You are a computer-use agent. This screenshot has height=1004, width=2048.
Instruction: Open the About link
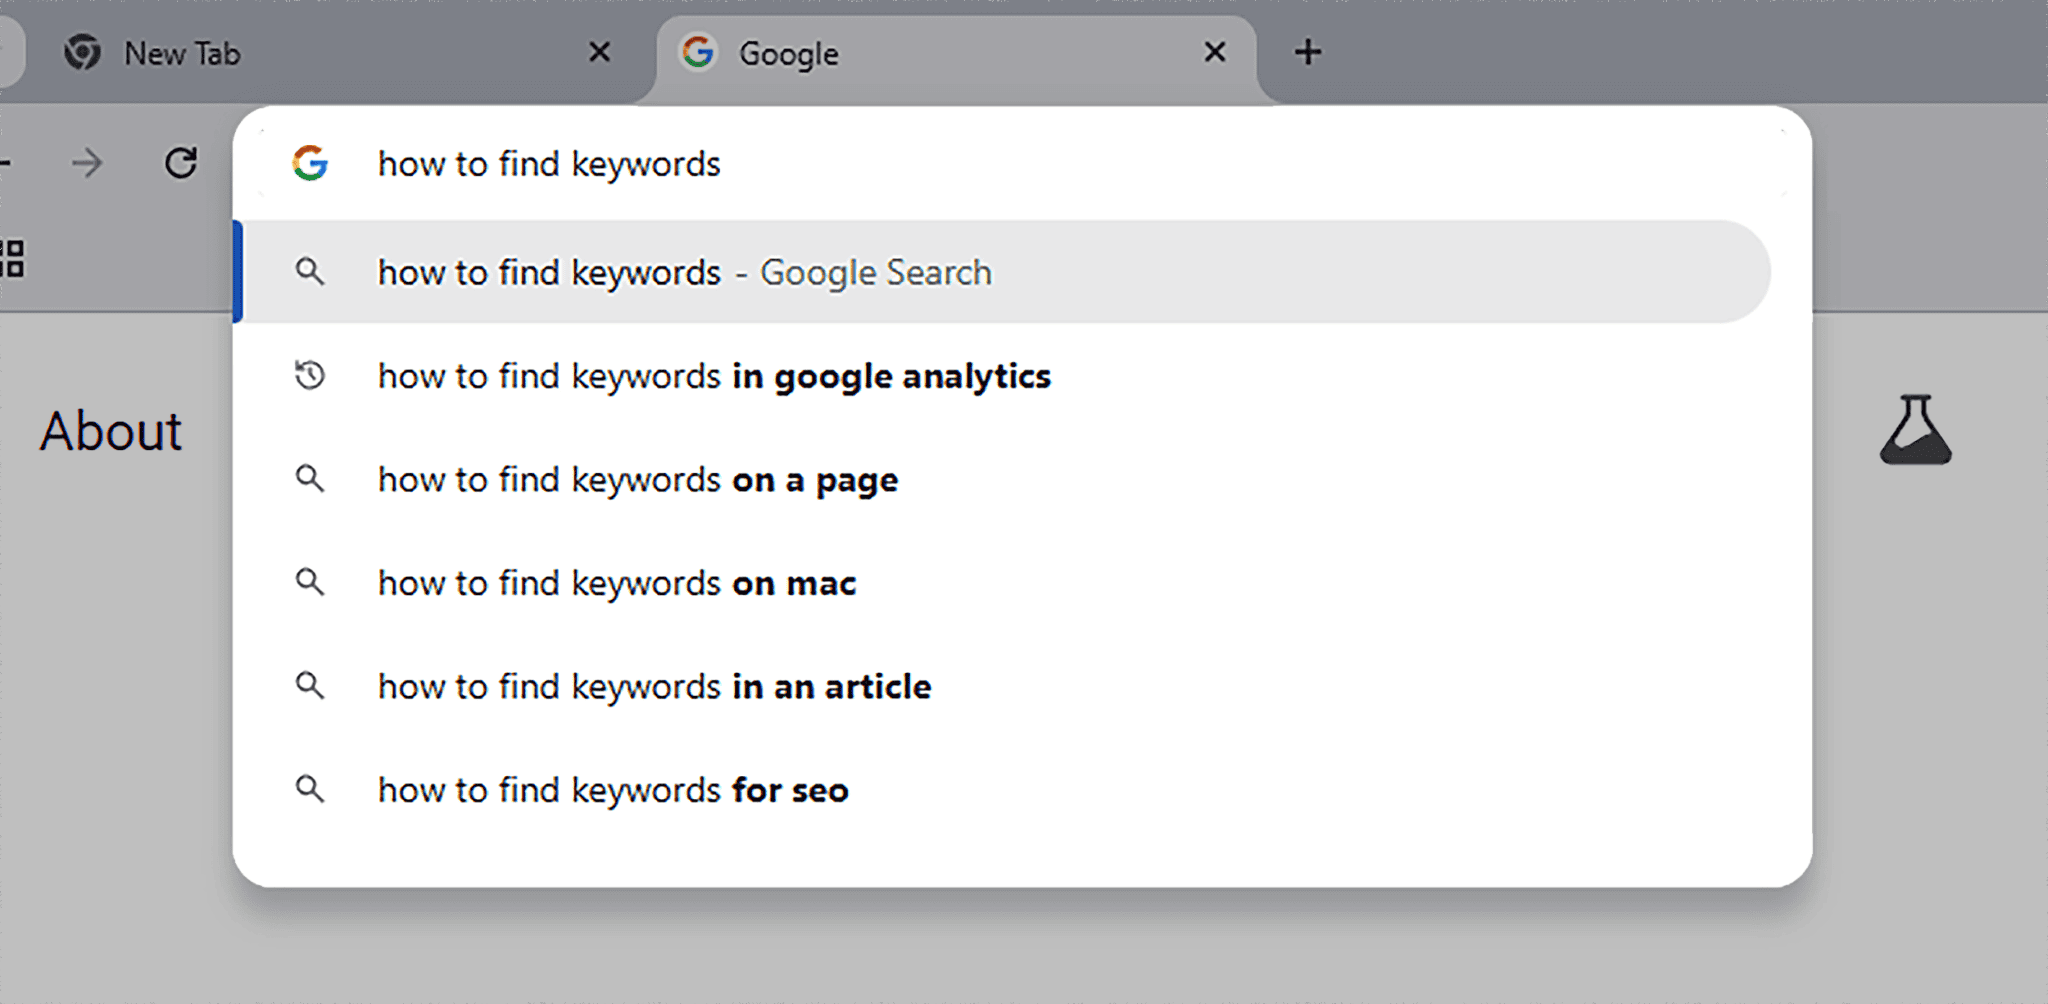pyautogui.click(x=110, y=431)
